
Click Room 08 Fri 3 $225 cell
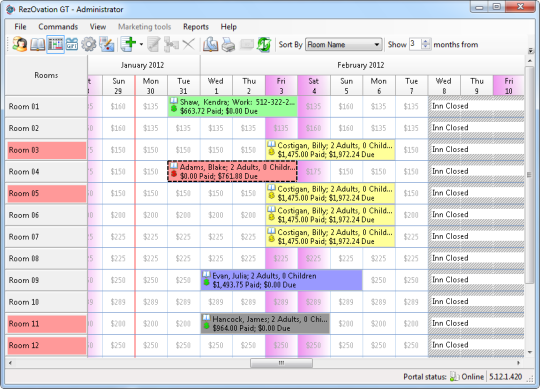281,259
